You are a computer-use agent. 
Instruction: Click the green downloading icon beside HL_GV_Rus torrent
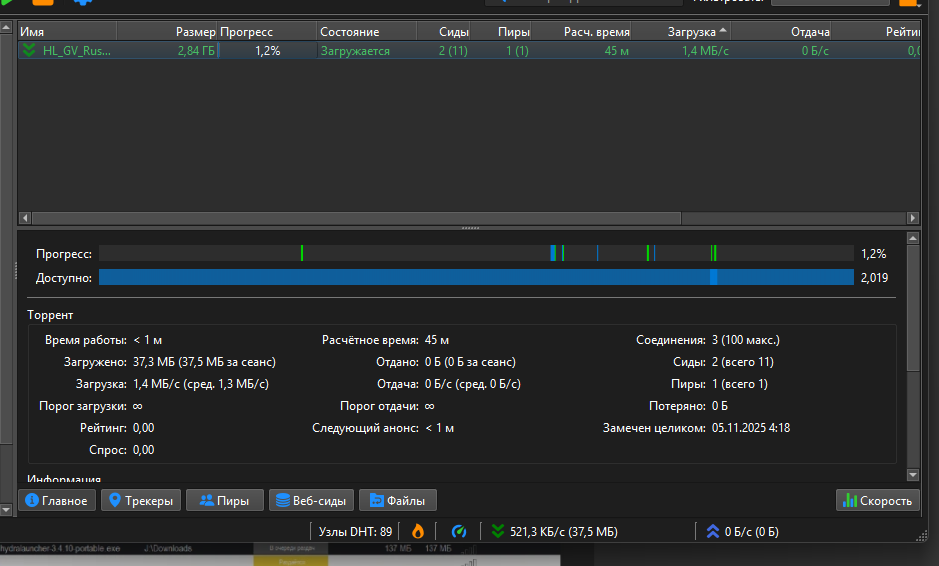click(29, 50)
